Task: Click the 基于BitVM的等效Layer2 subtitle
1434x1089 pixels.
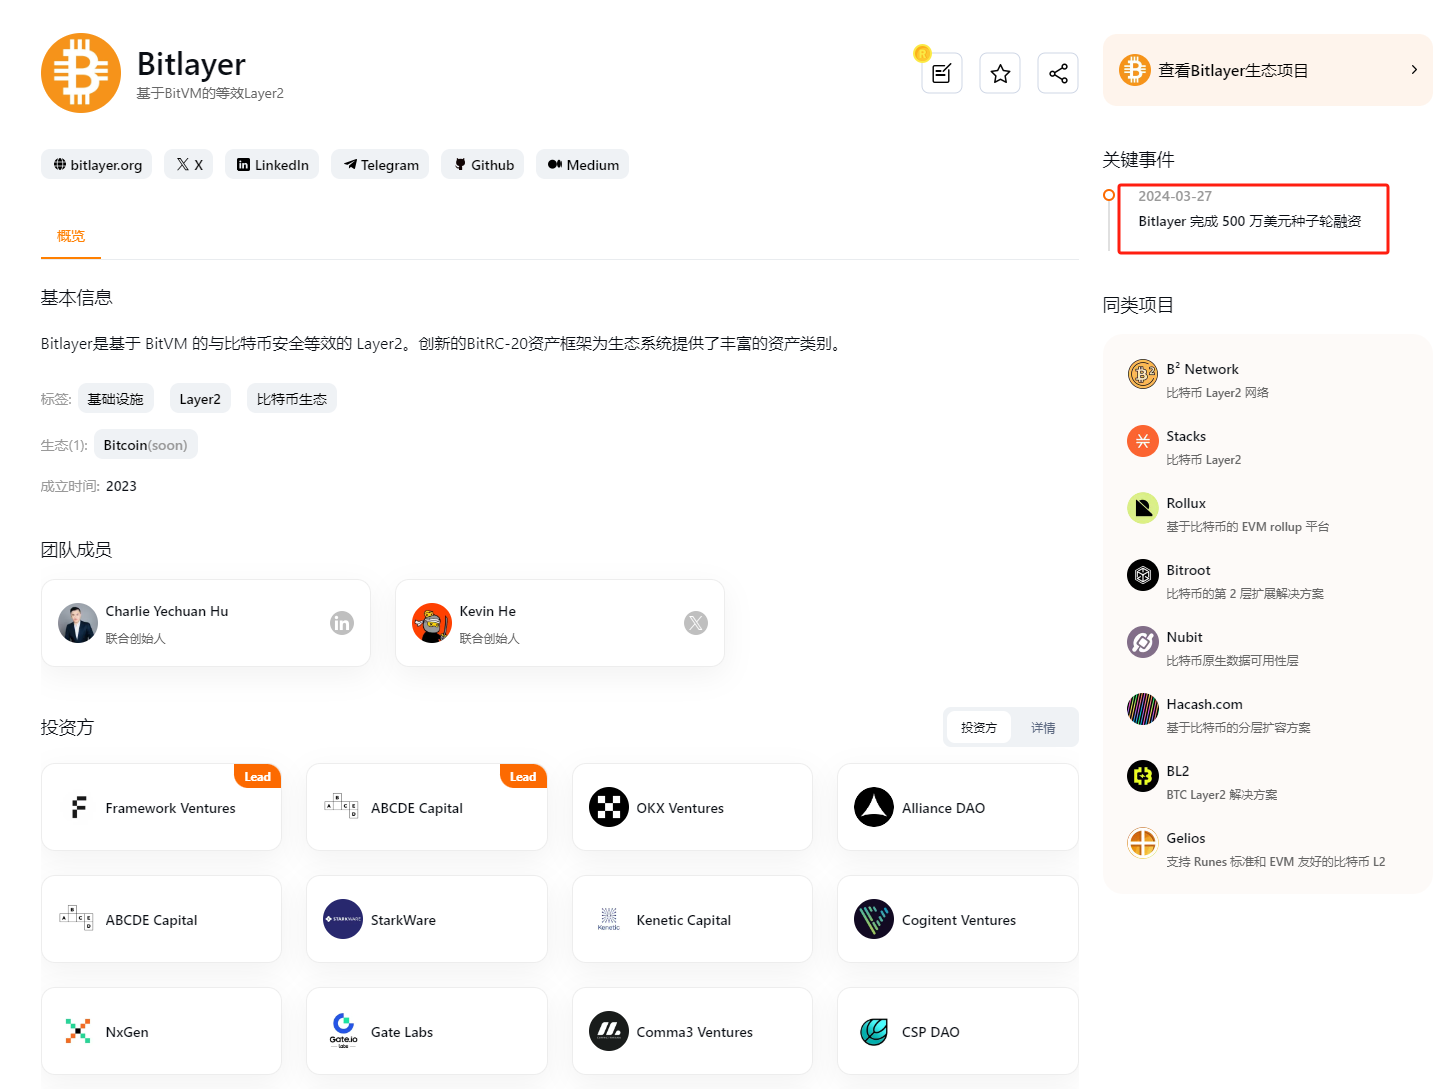Action: (210, 93)
